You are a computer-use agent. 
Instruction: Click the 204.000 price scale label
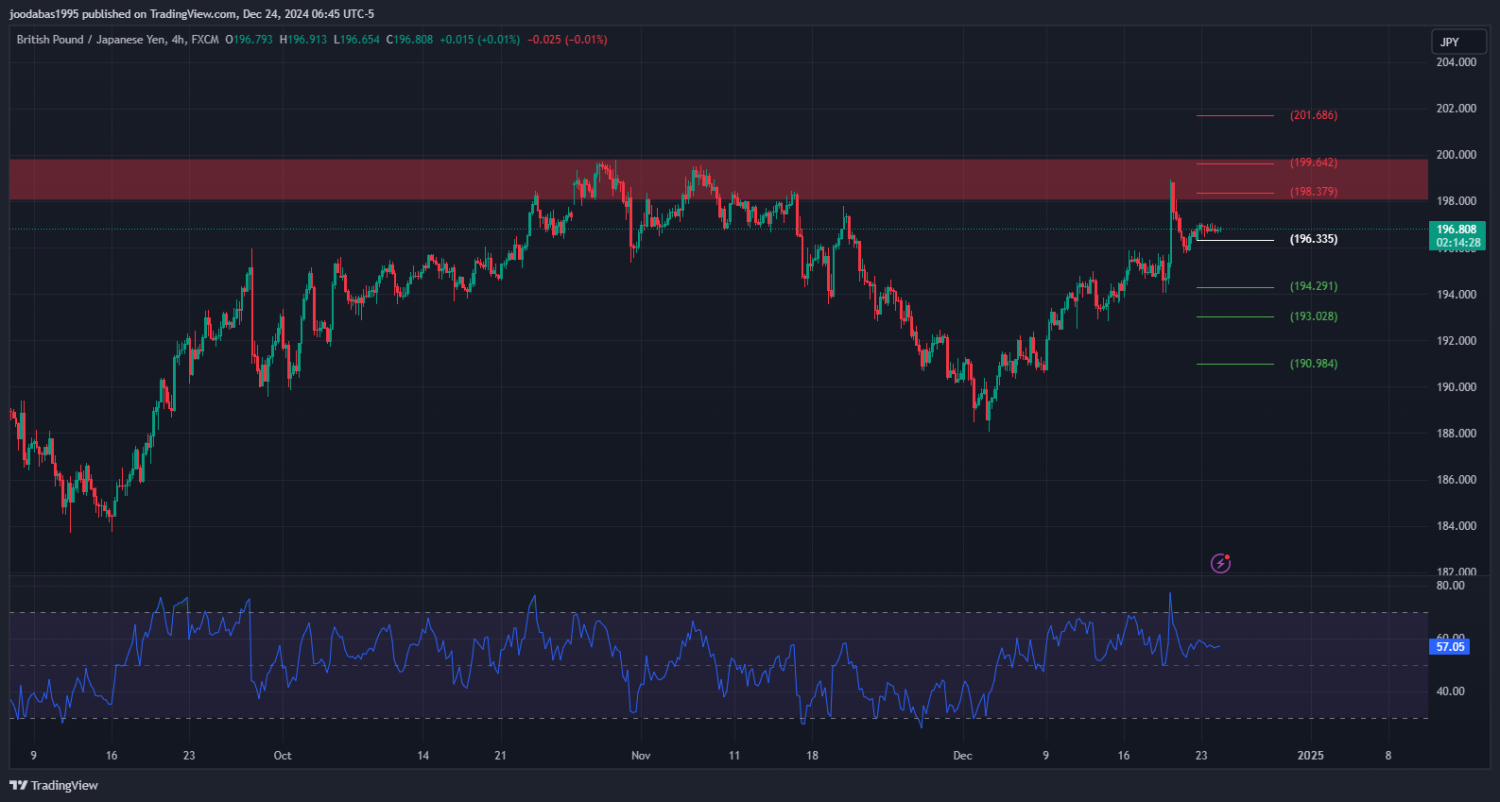point(1455,62)
